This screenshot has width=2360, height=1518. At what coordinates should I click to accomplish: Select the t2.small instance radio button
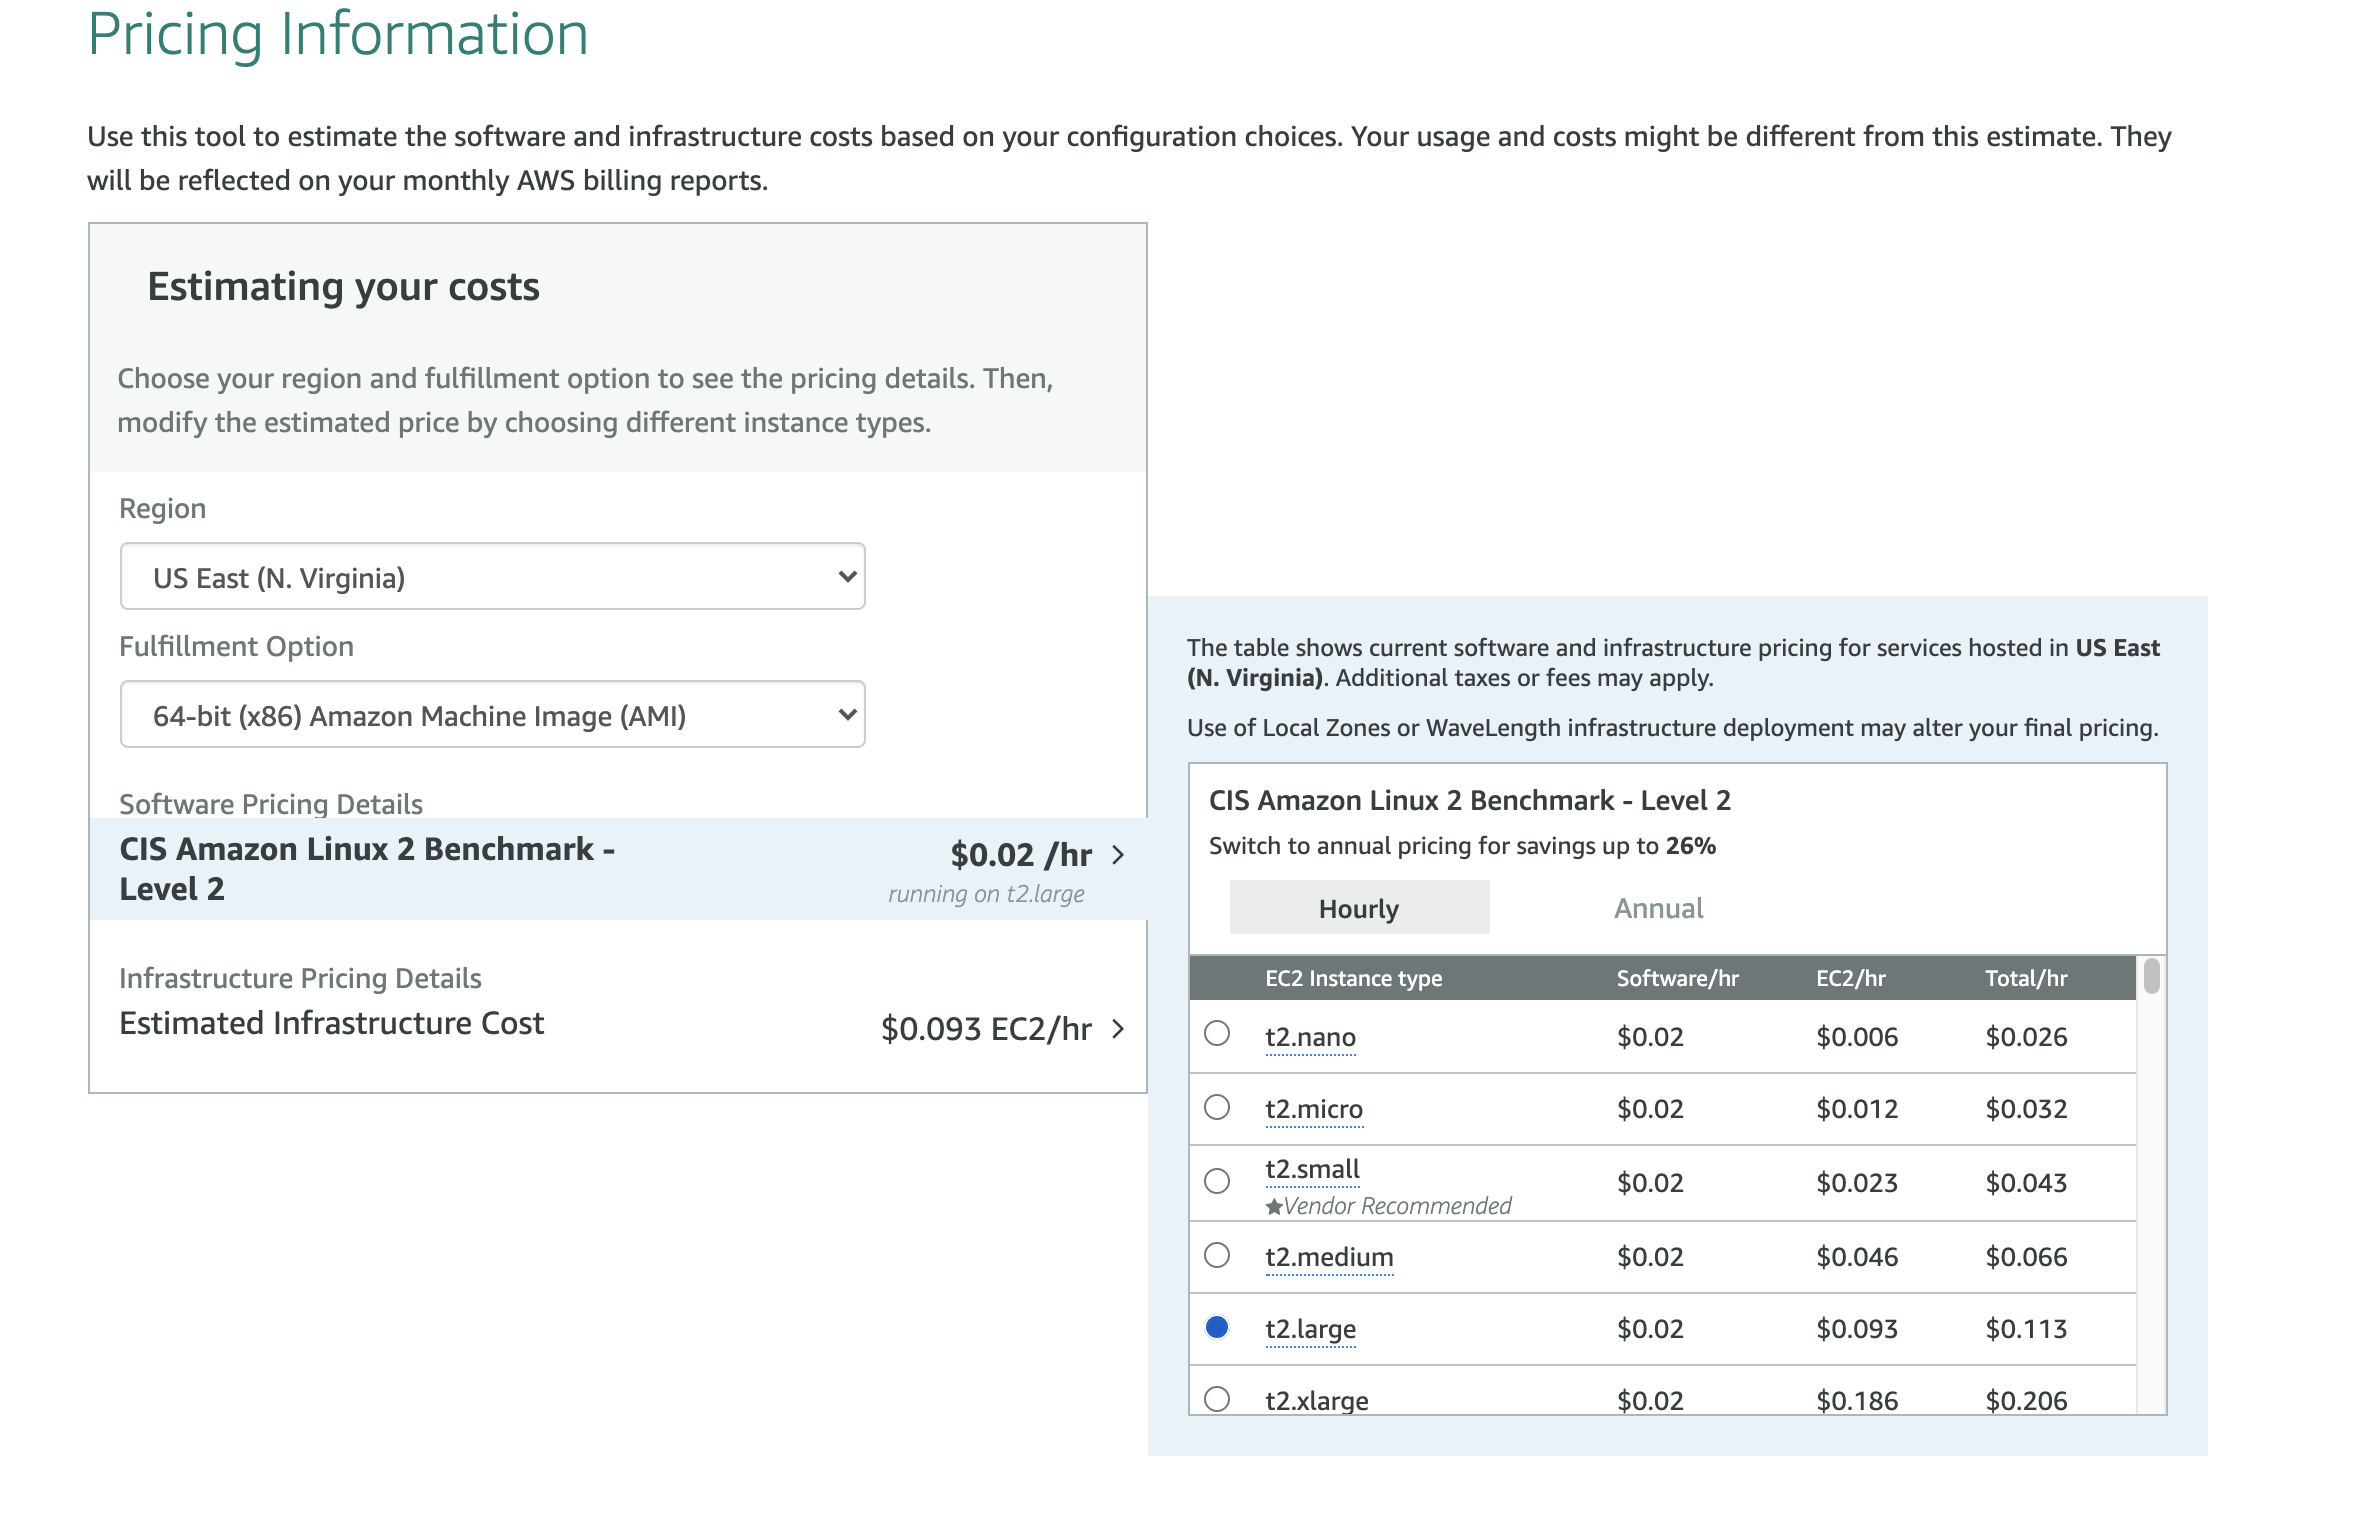[1217, 1181]
